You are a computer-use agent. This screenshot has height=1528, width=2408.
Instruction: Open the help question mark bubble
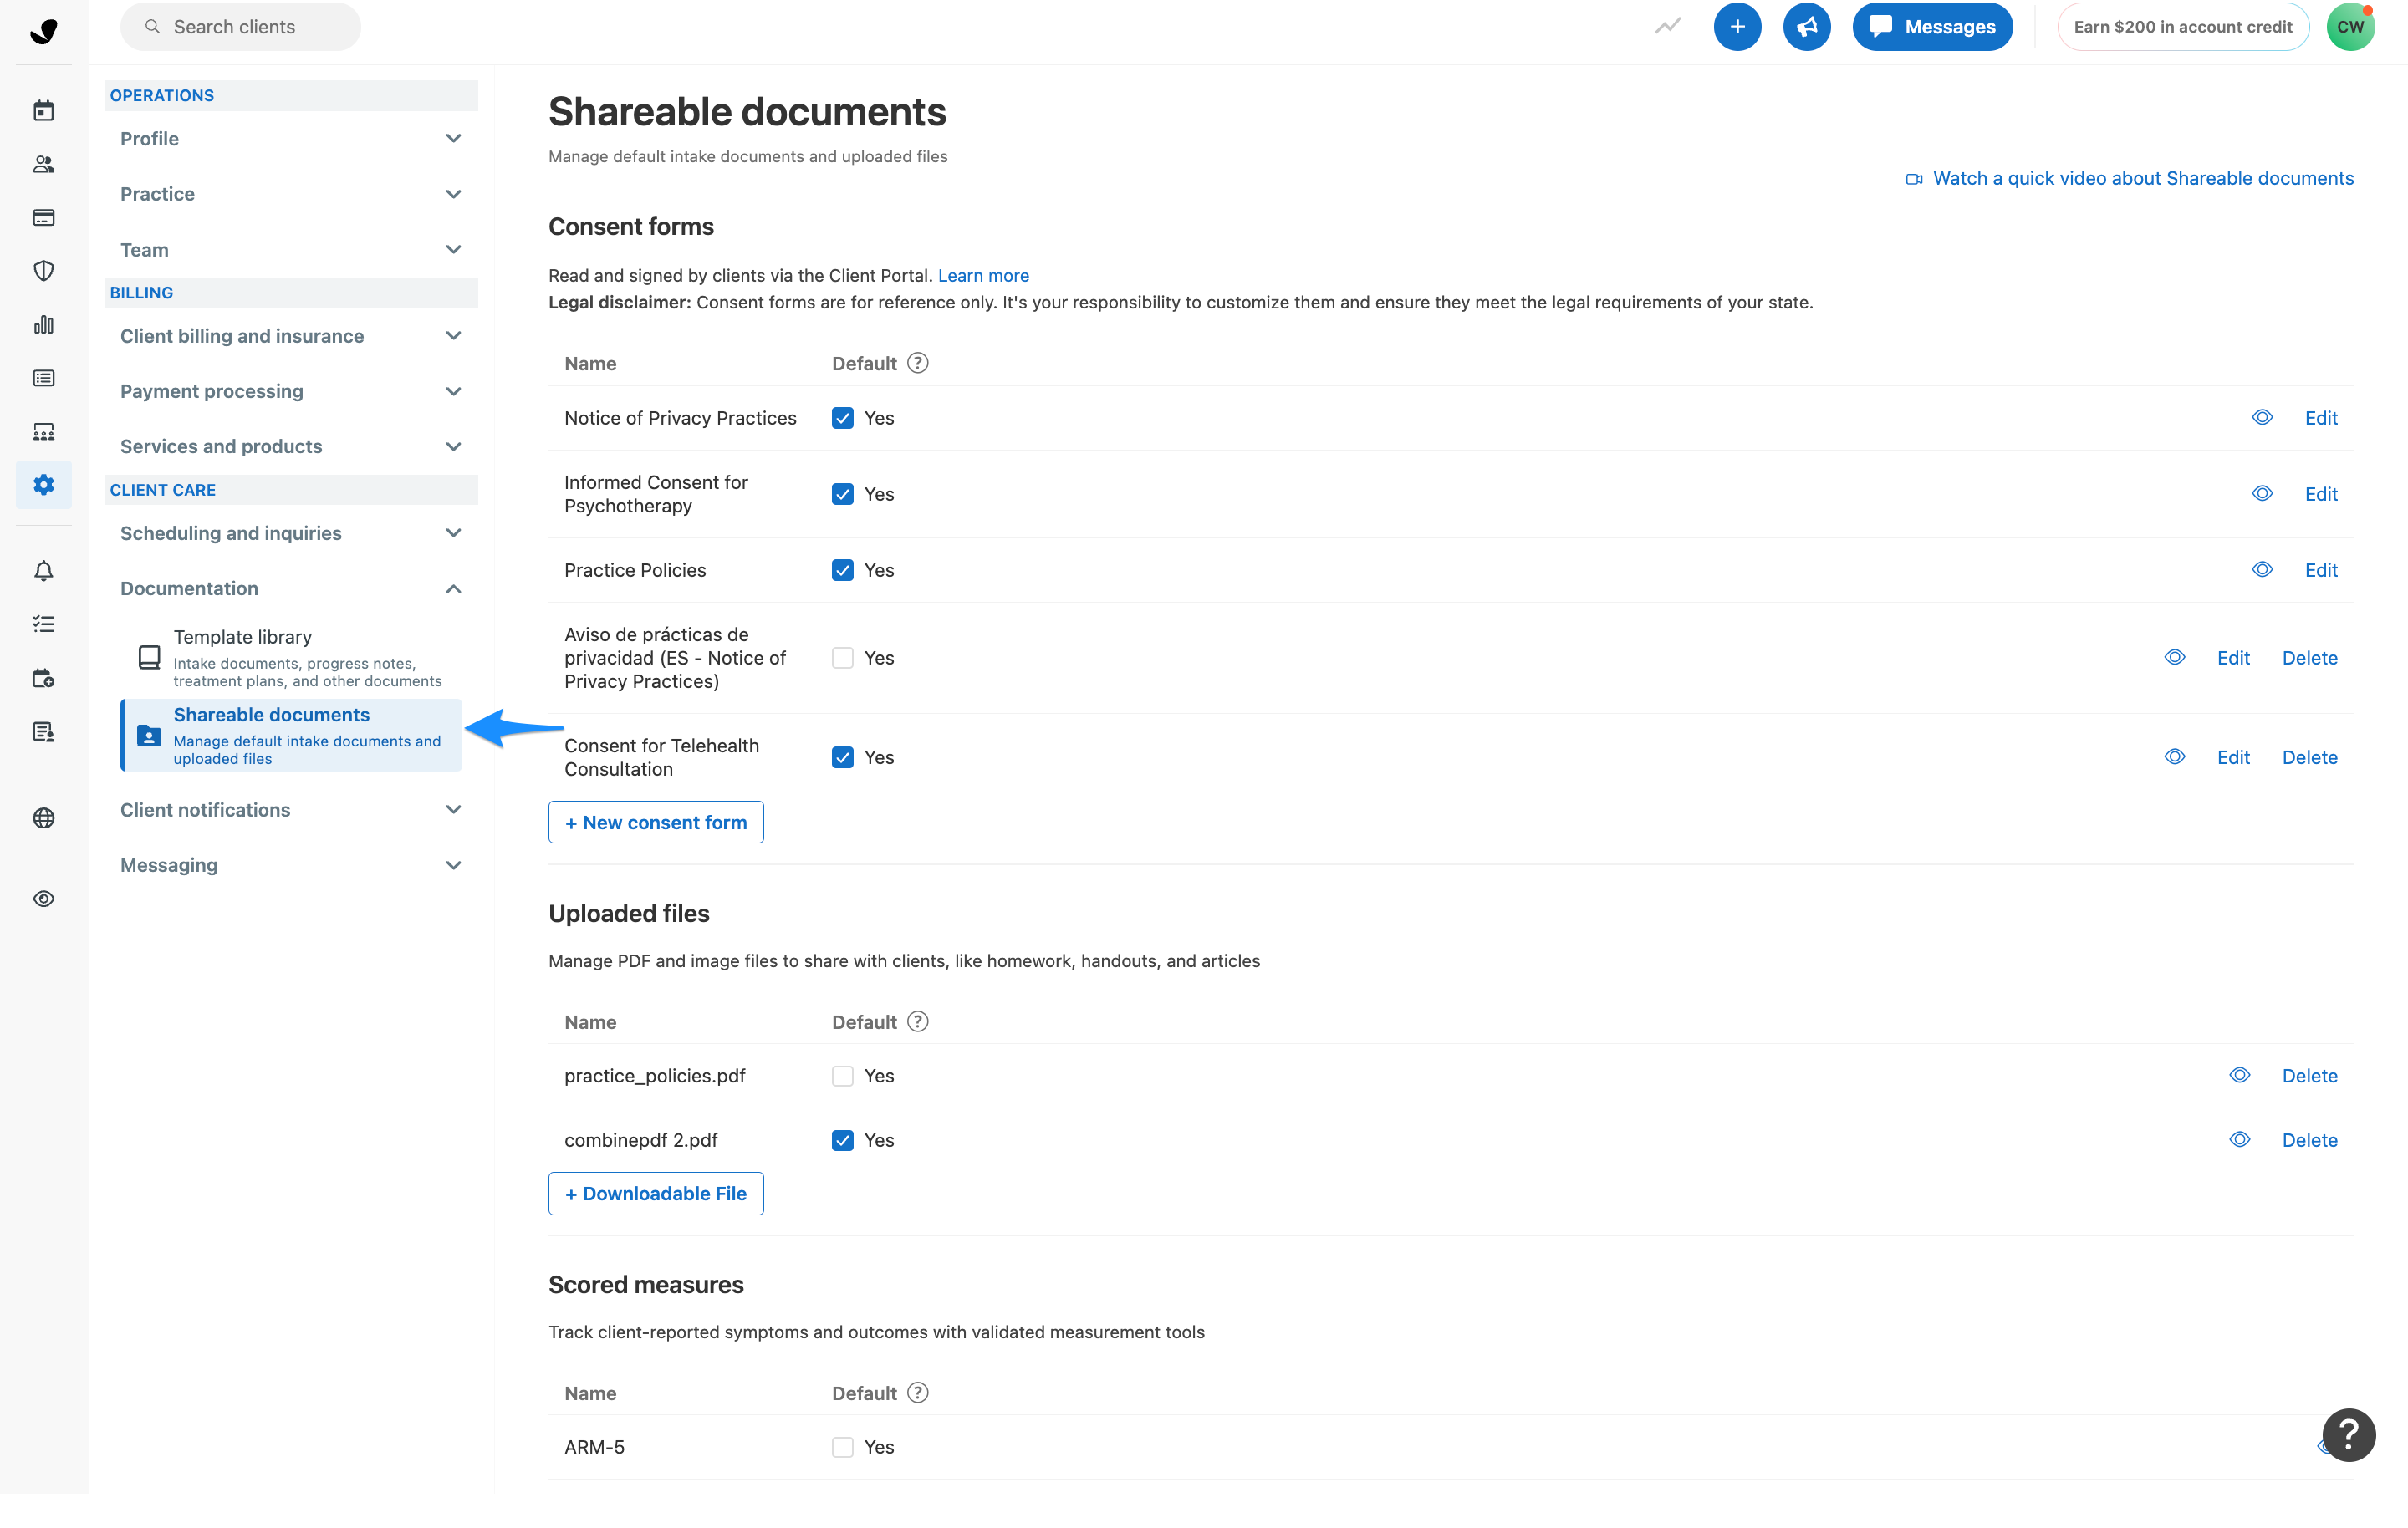pos(2348,1435)
